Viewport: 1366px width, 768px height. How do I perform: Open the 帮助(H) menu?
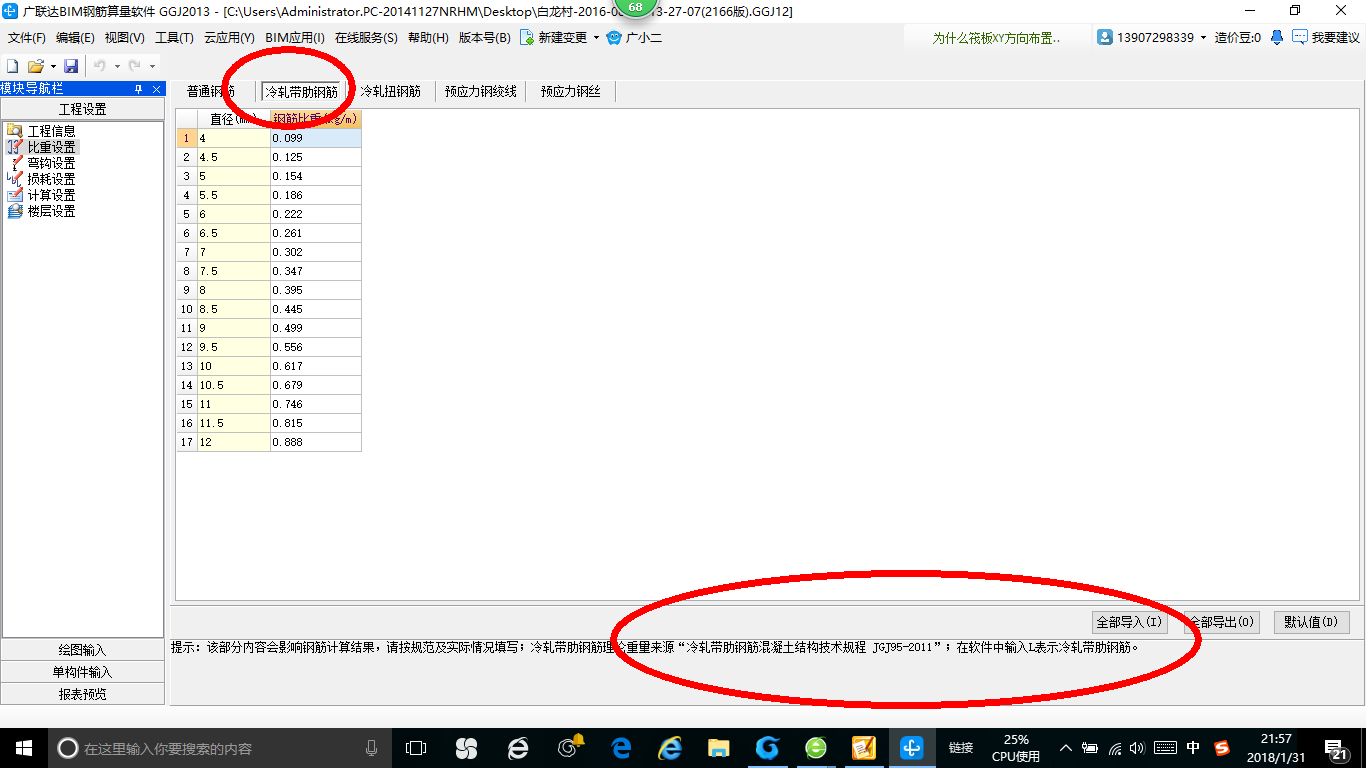428,38
